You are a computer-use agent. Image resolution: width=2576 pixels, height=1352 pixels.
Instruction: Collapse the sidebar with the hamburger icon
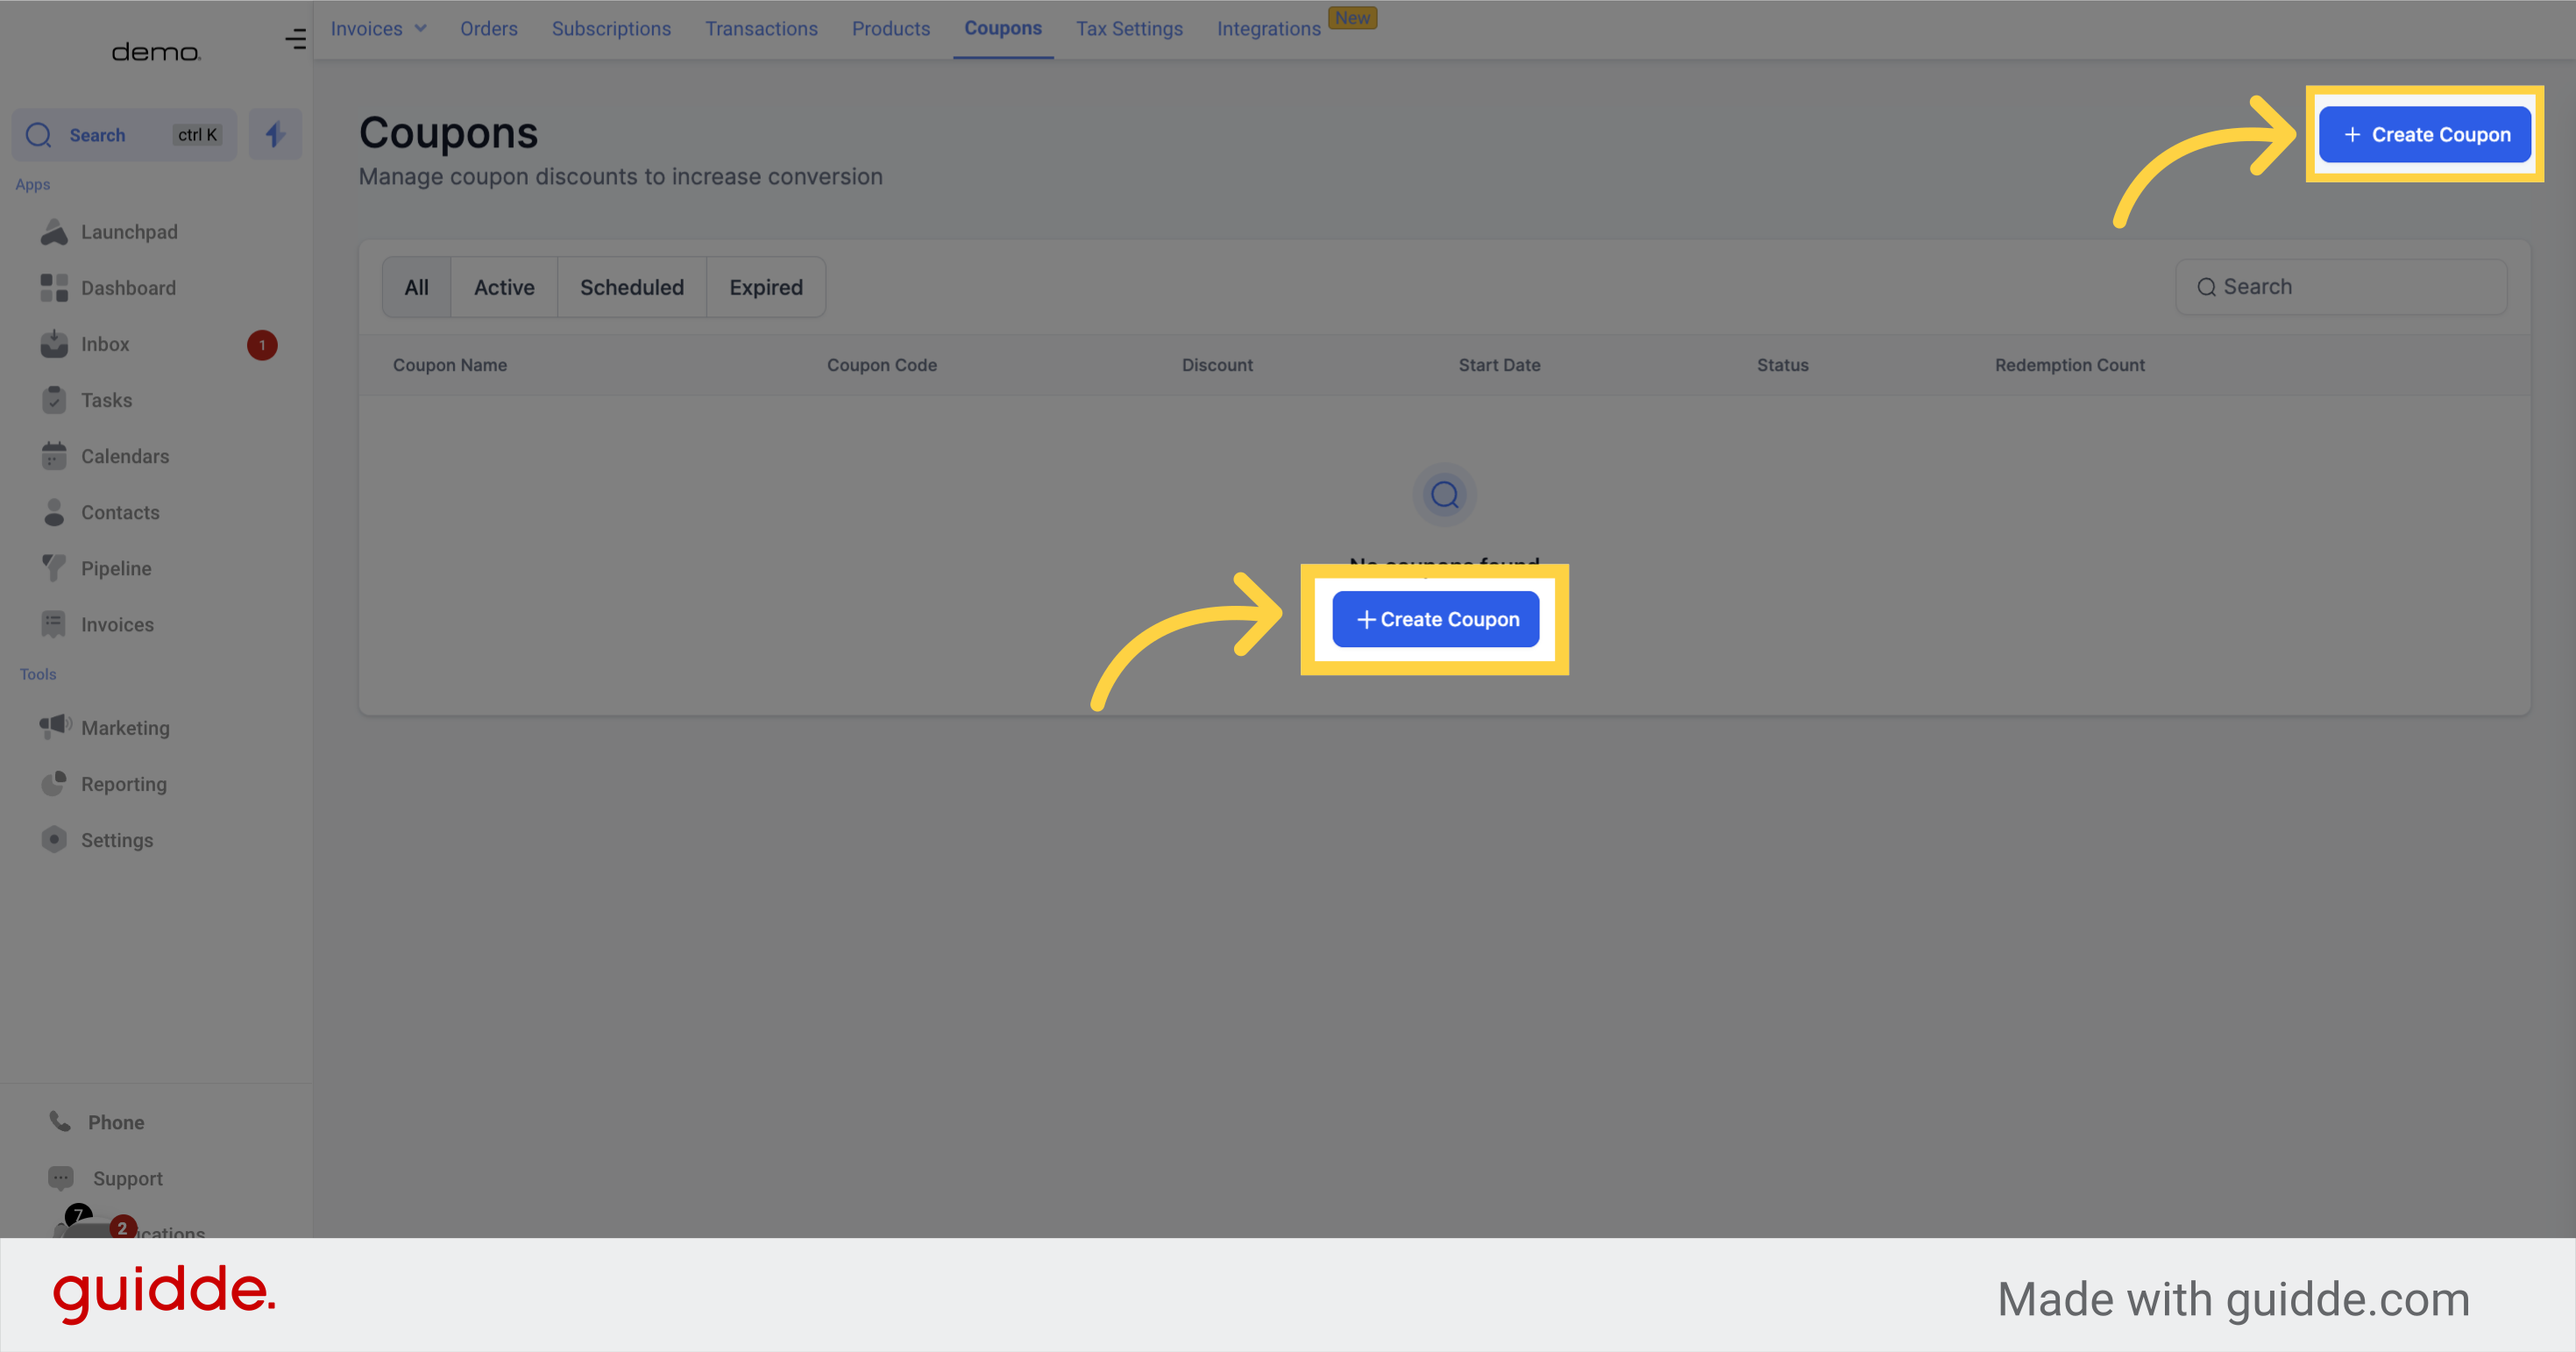[x=295, y=39]
